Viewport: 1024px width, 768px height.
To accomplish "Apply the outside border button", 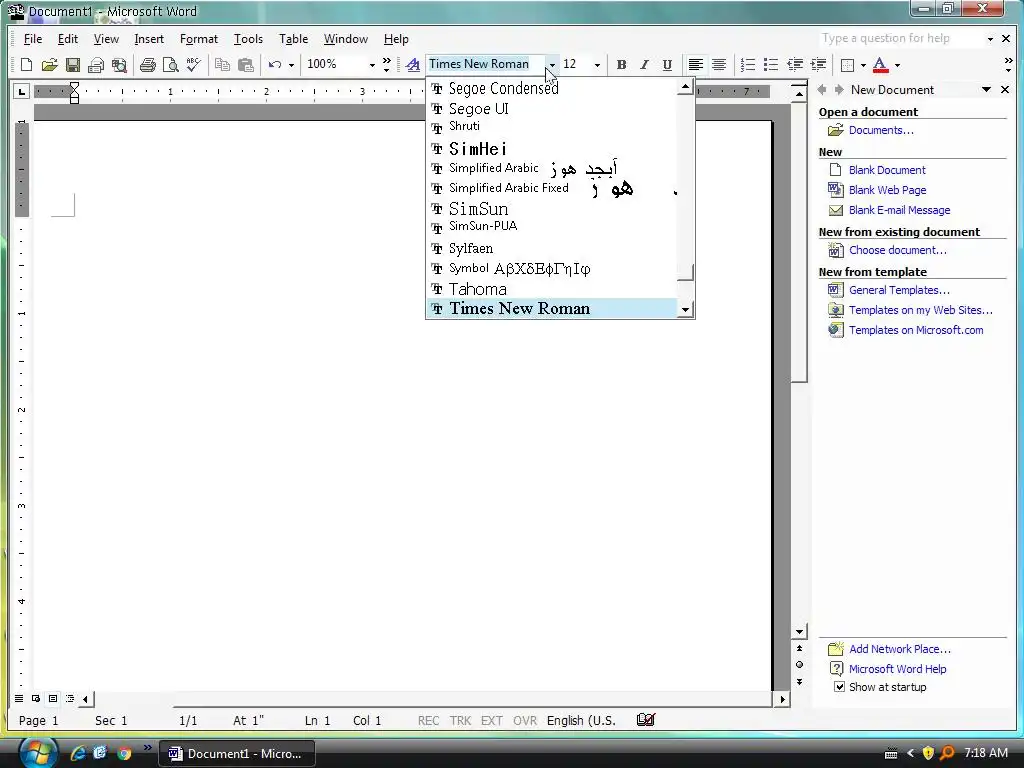I will pyautogui.click(x=847, y=65).
